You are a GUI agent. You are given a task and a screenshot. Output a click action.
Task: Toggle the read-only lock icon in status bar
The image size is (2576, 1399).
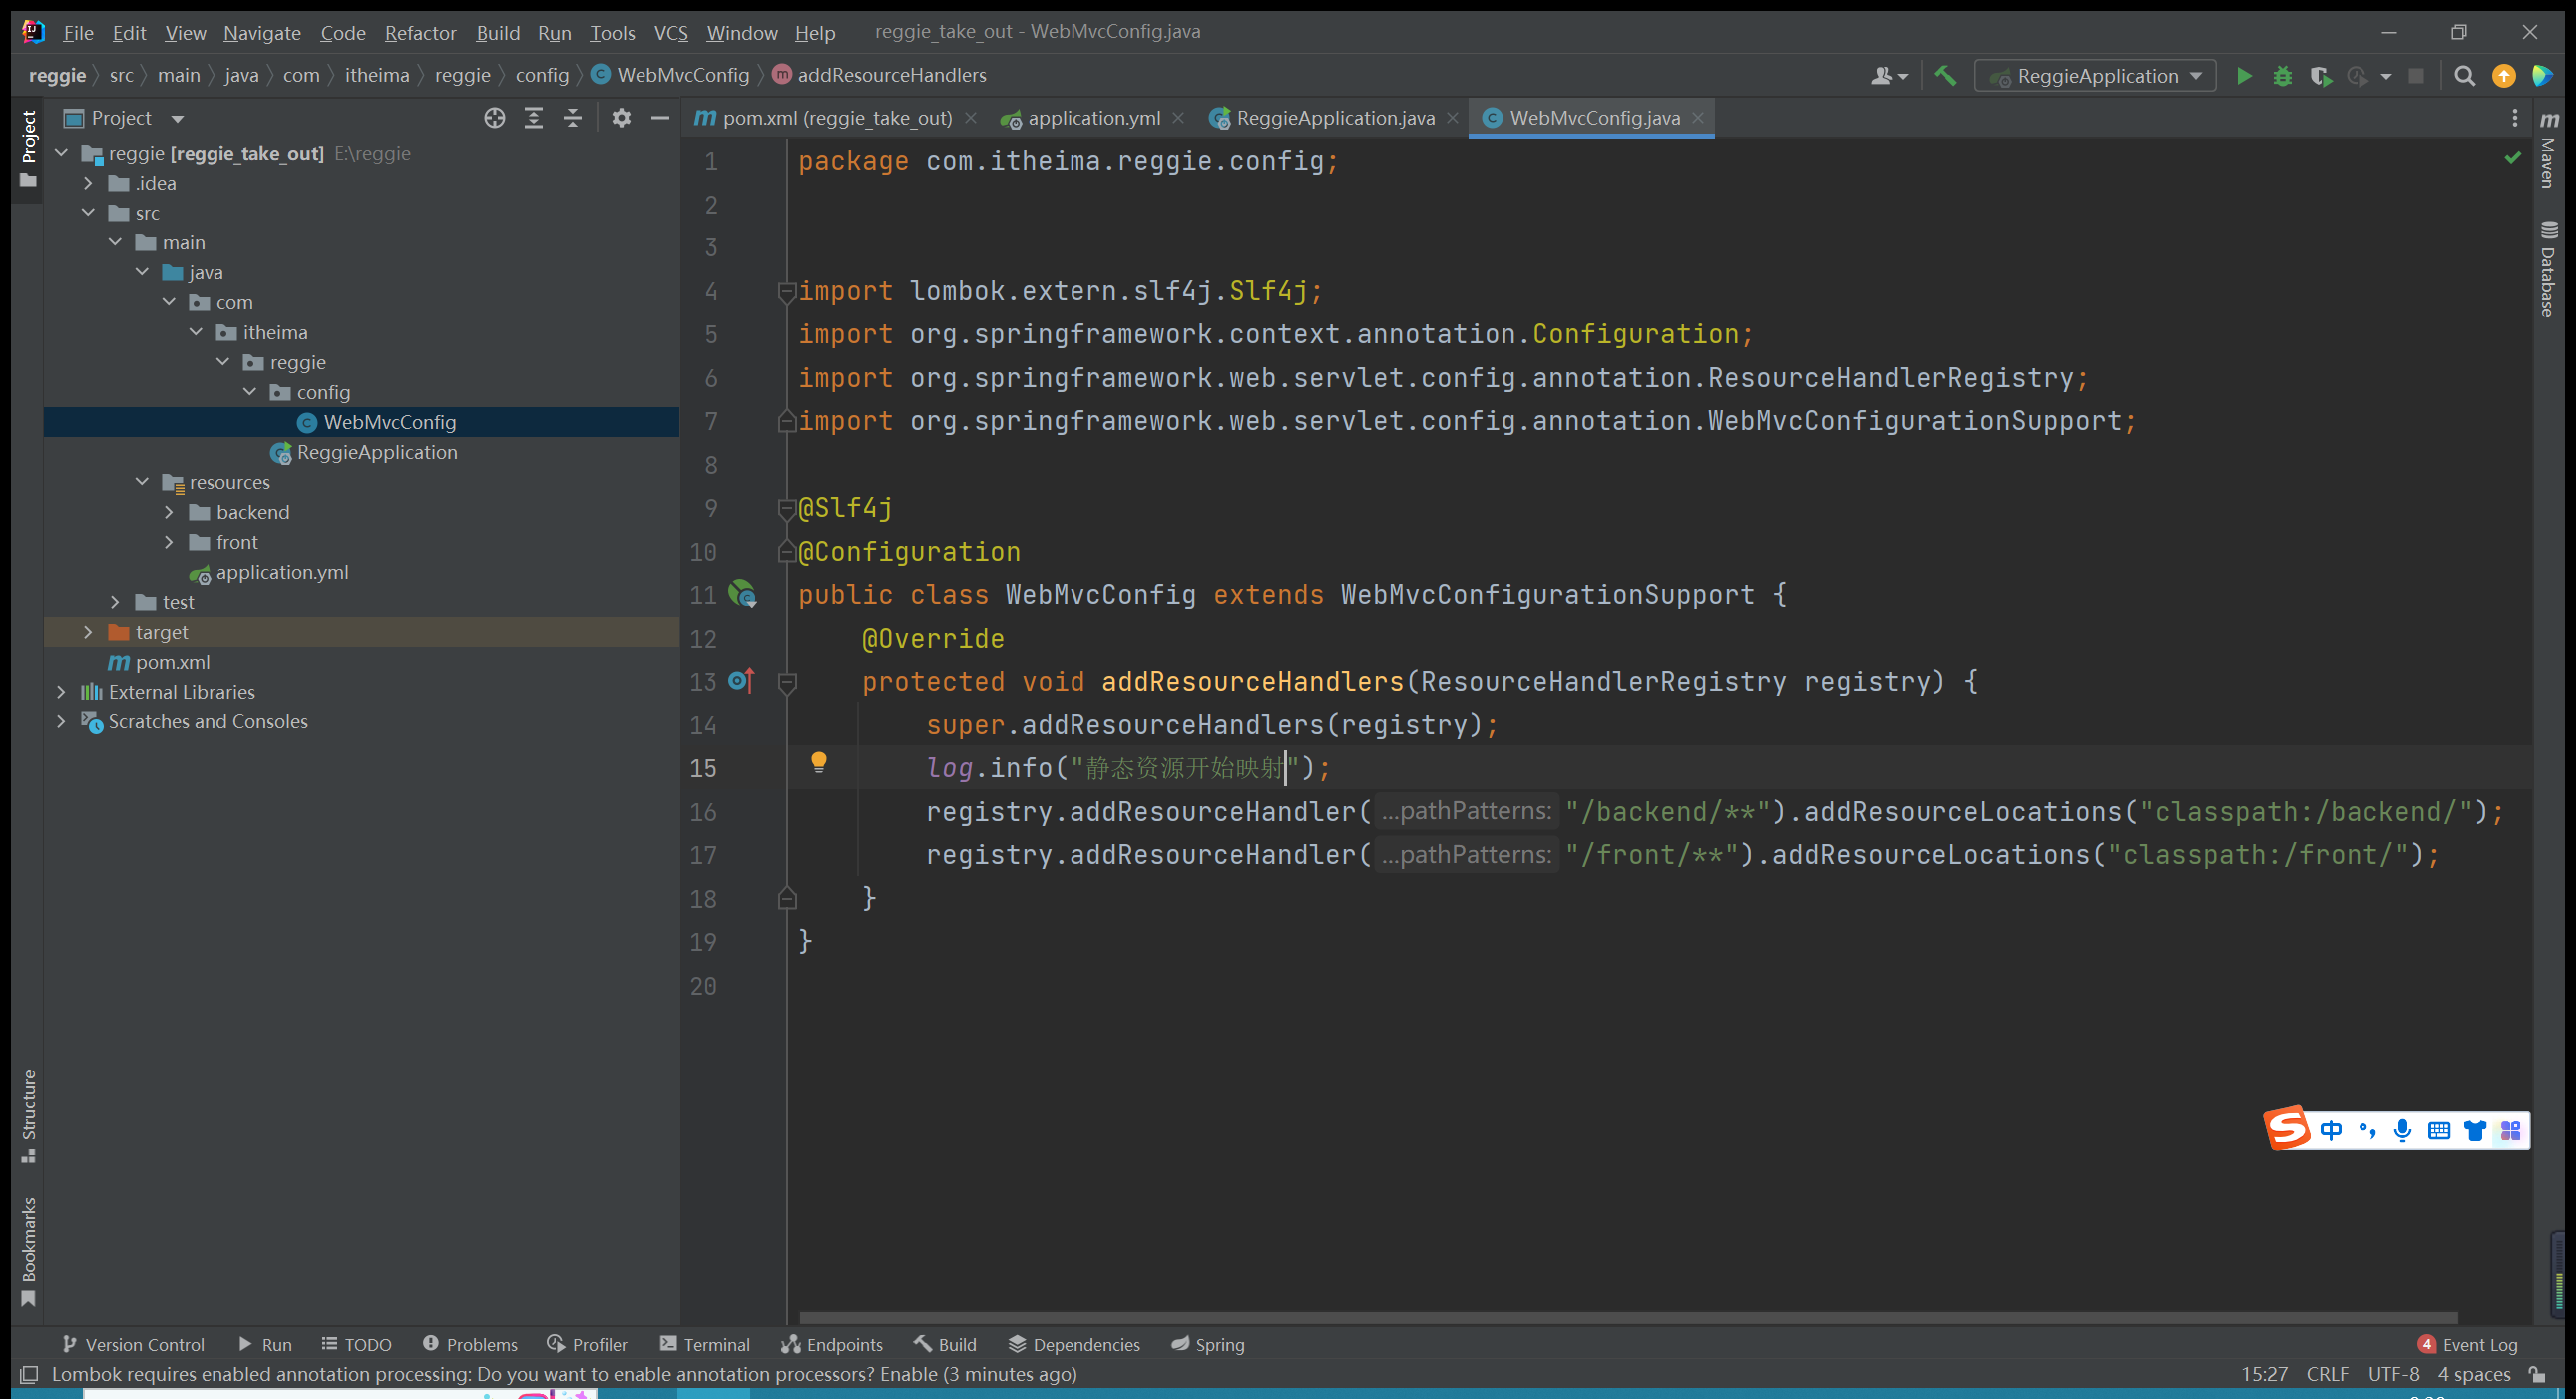coord(2537,1374)
